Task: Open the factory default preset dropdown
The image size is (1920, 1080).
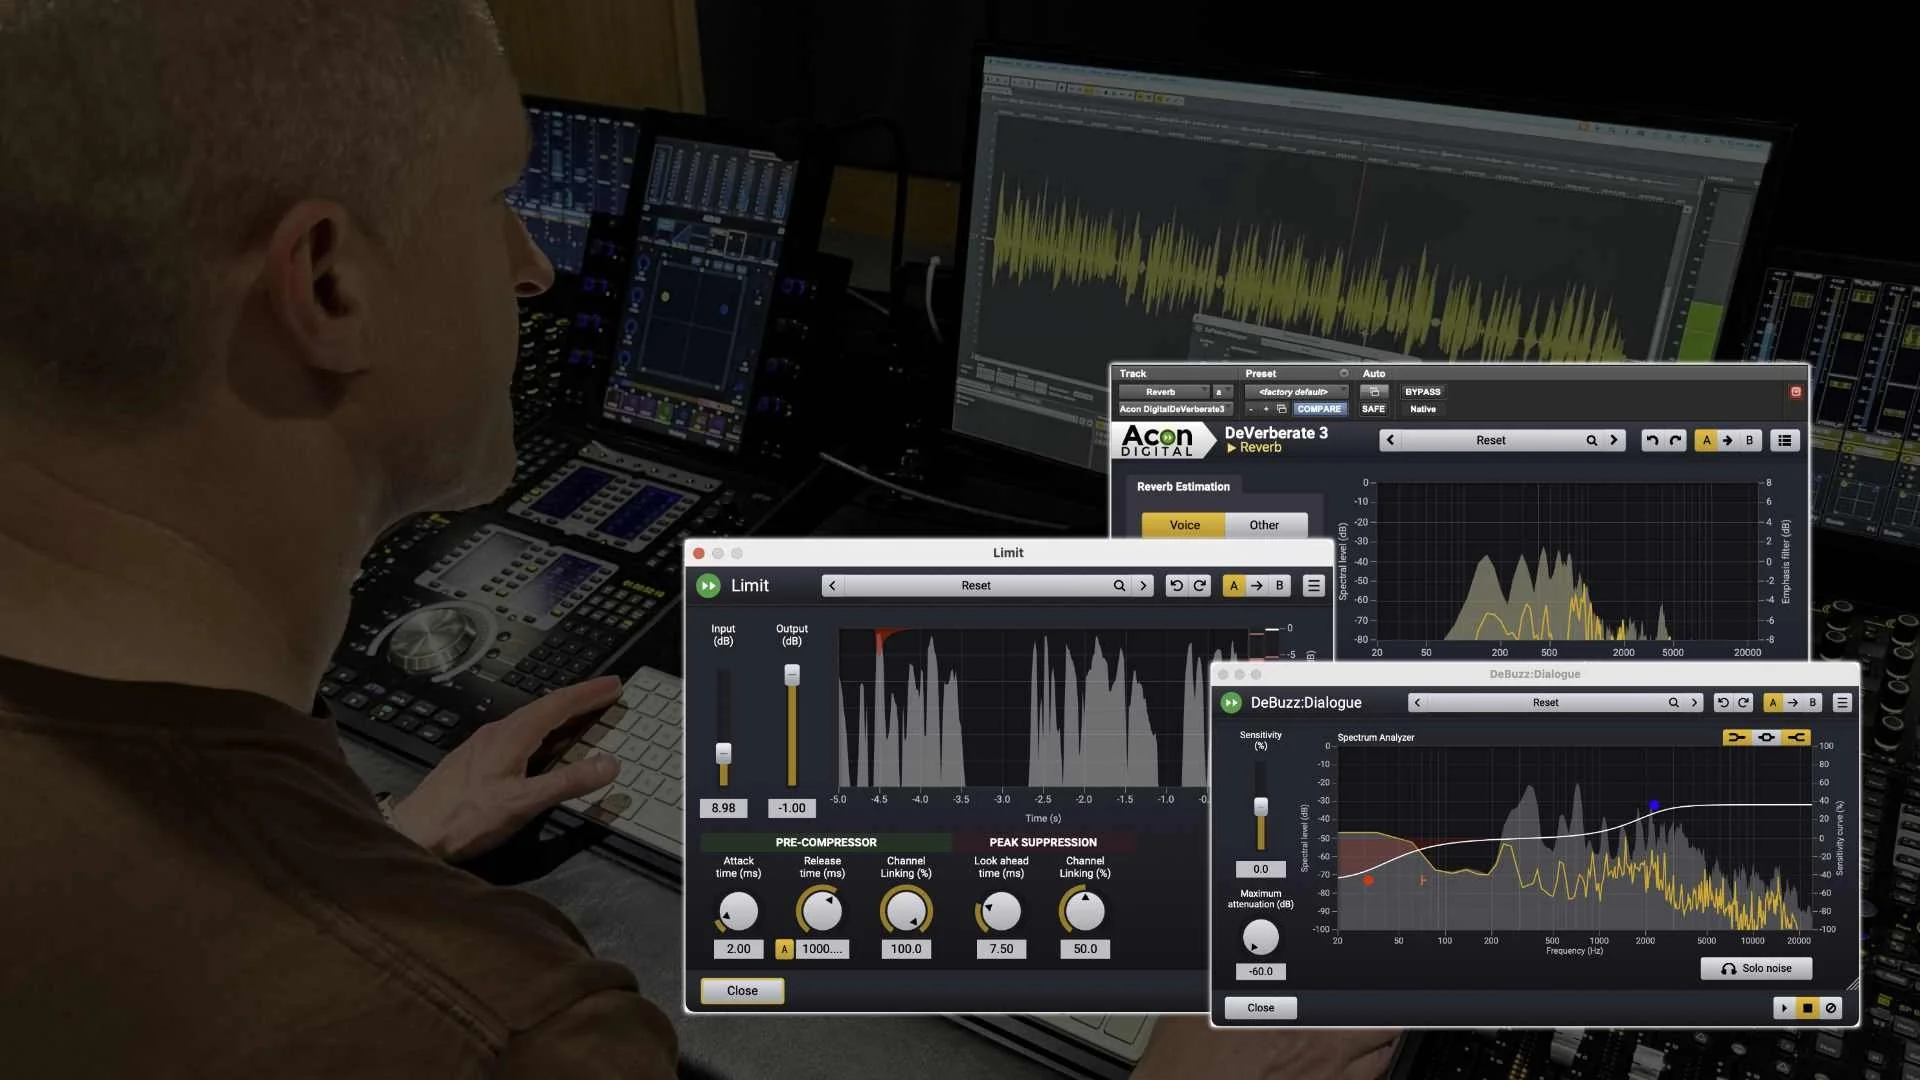Action: click(1294, 392)
